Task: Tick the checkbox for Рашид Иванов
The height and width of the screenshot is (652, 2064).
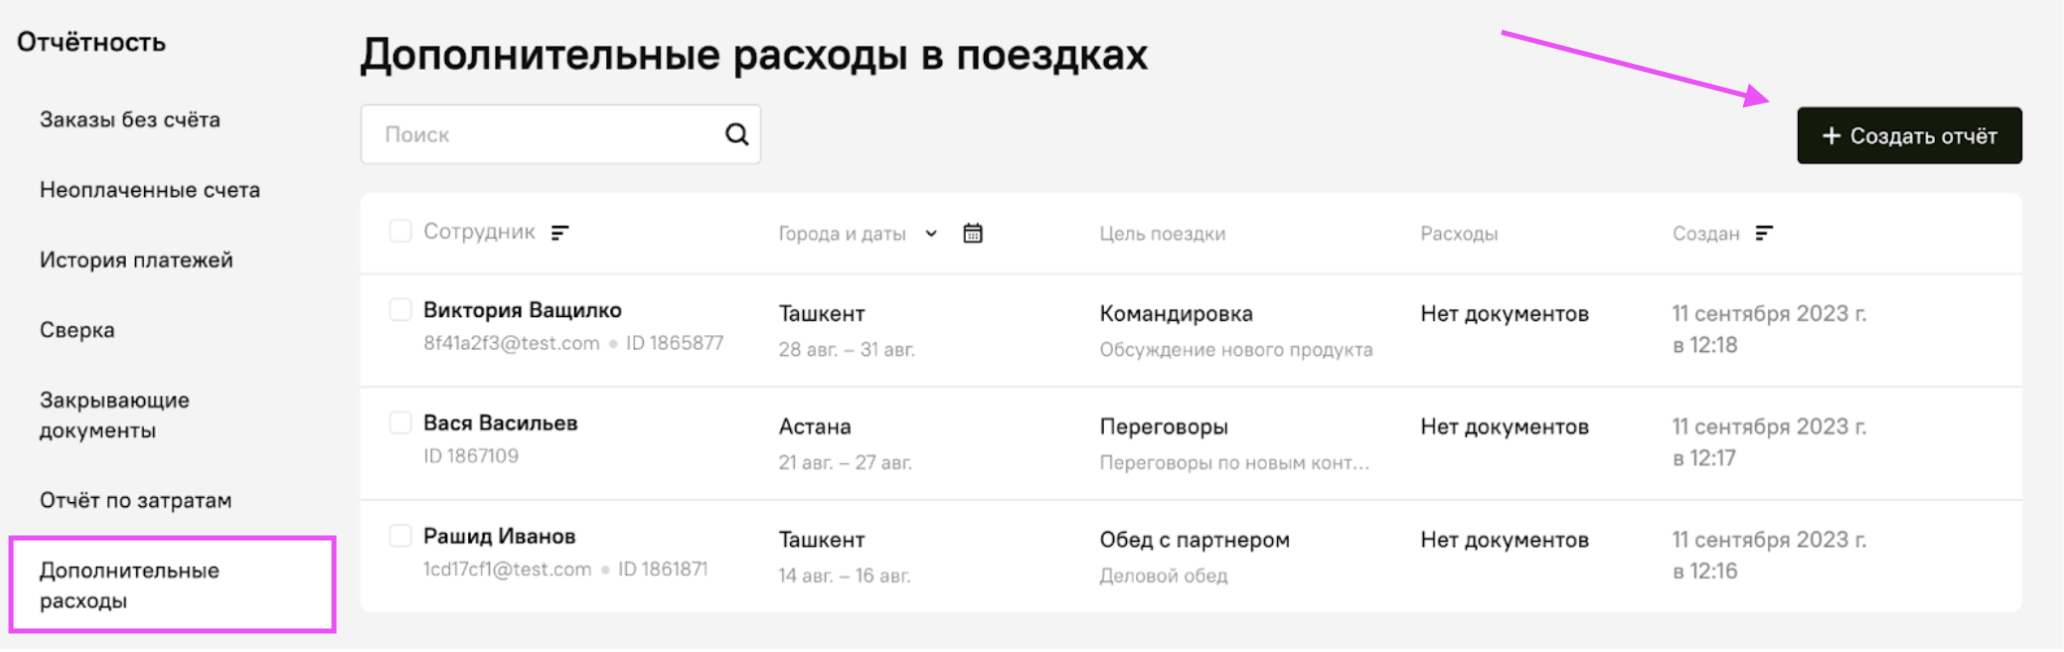Action: [x=400, y=536]
